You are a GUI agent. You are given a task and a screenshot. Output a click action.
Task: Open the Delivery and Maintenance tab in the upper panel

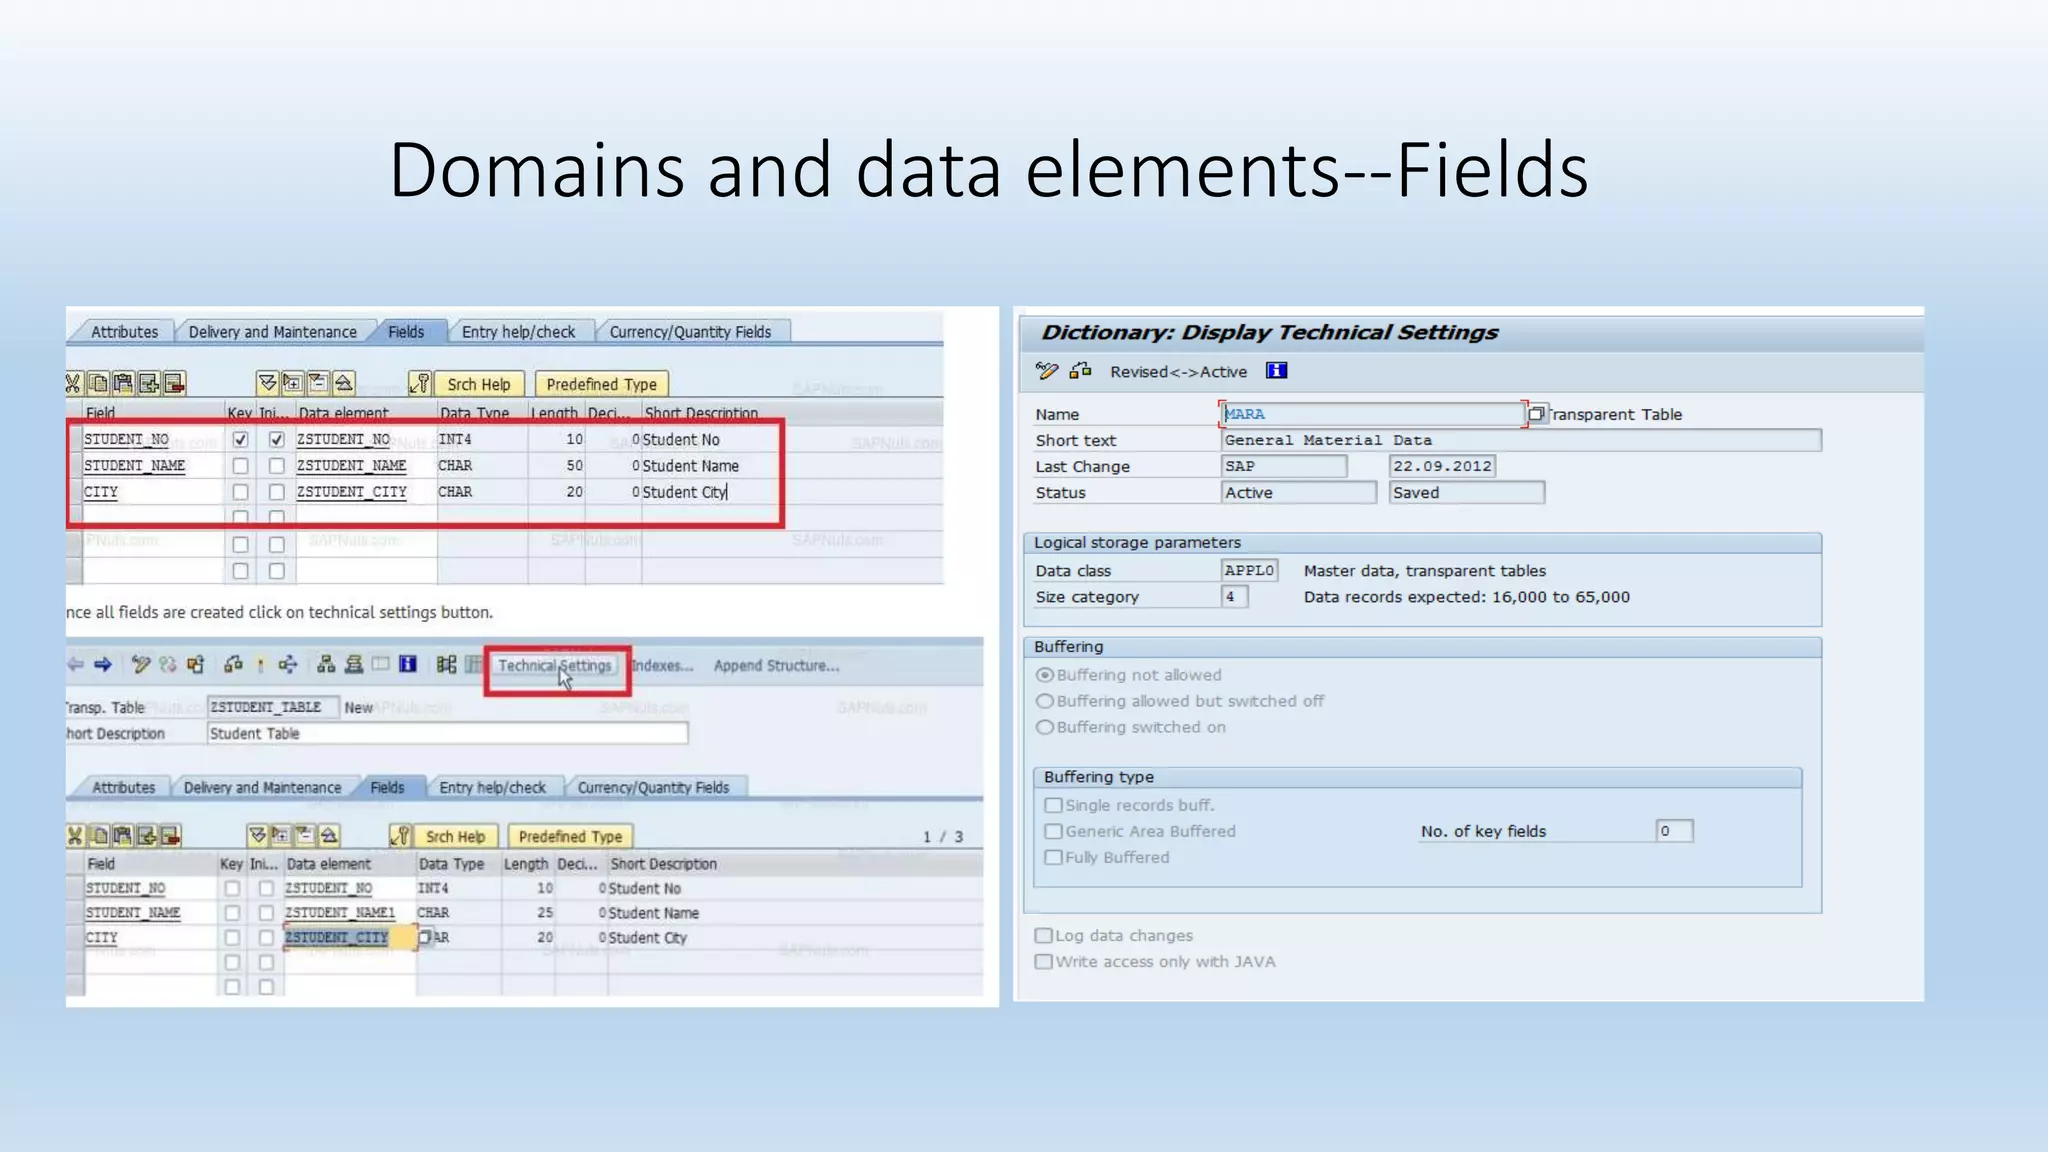(x=273, y=332)
